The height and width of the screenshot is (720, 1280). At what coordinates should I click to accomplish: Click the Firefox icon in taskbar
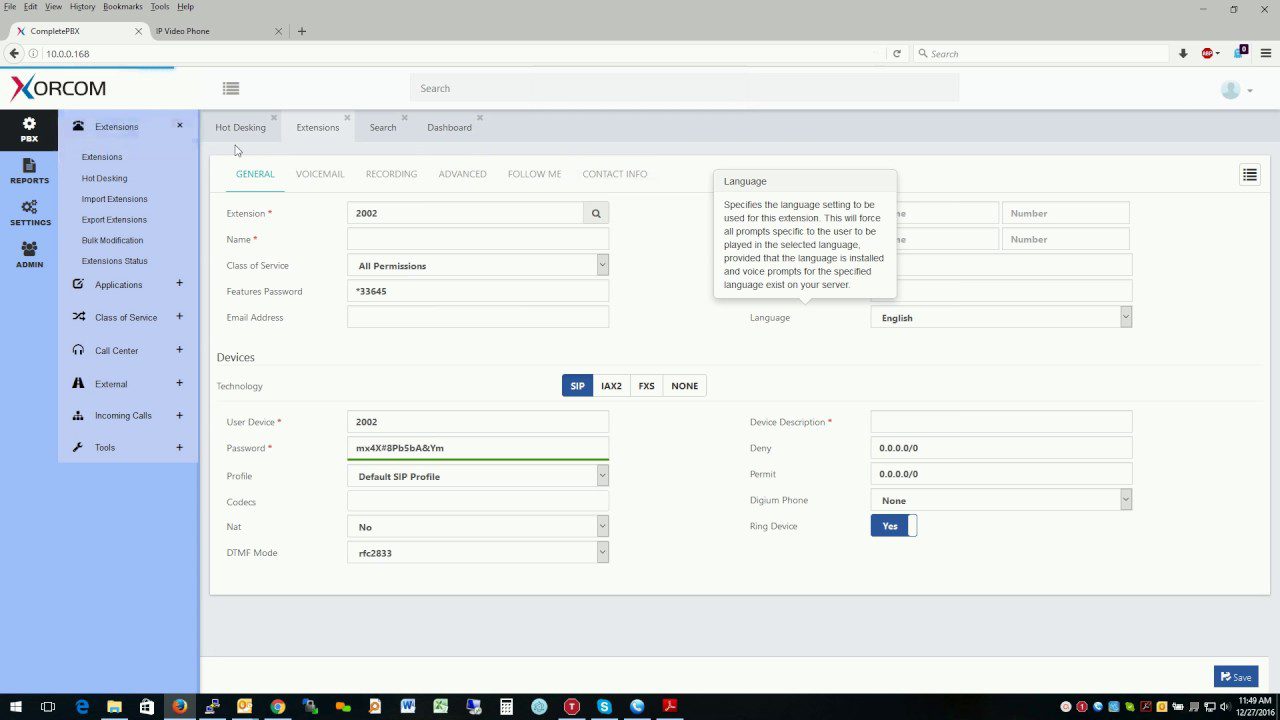tap(179, 706)
